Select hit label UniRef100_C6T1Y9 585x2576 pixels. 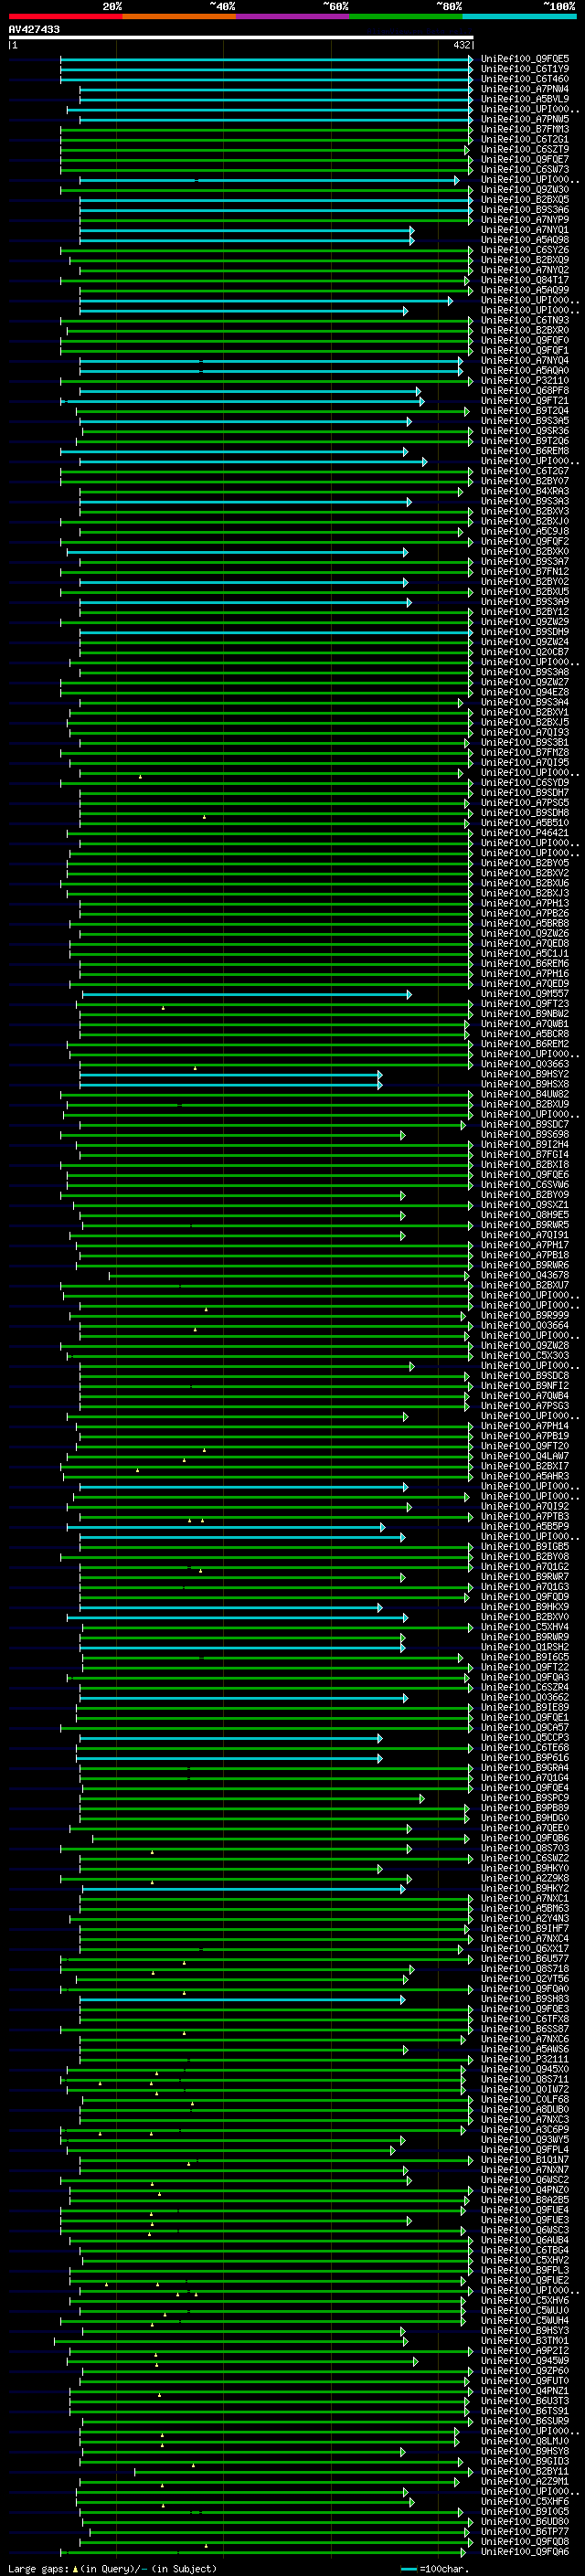point(525,69)
